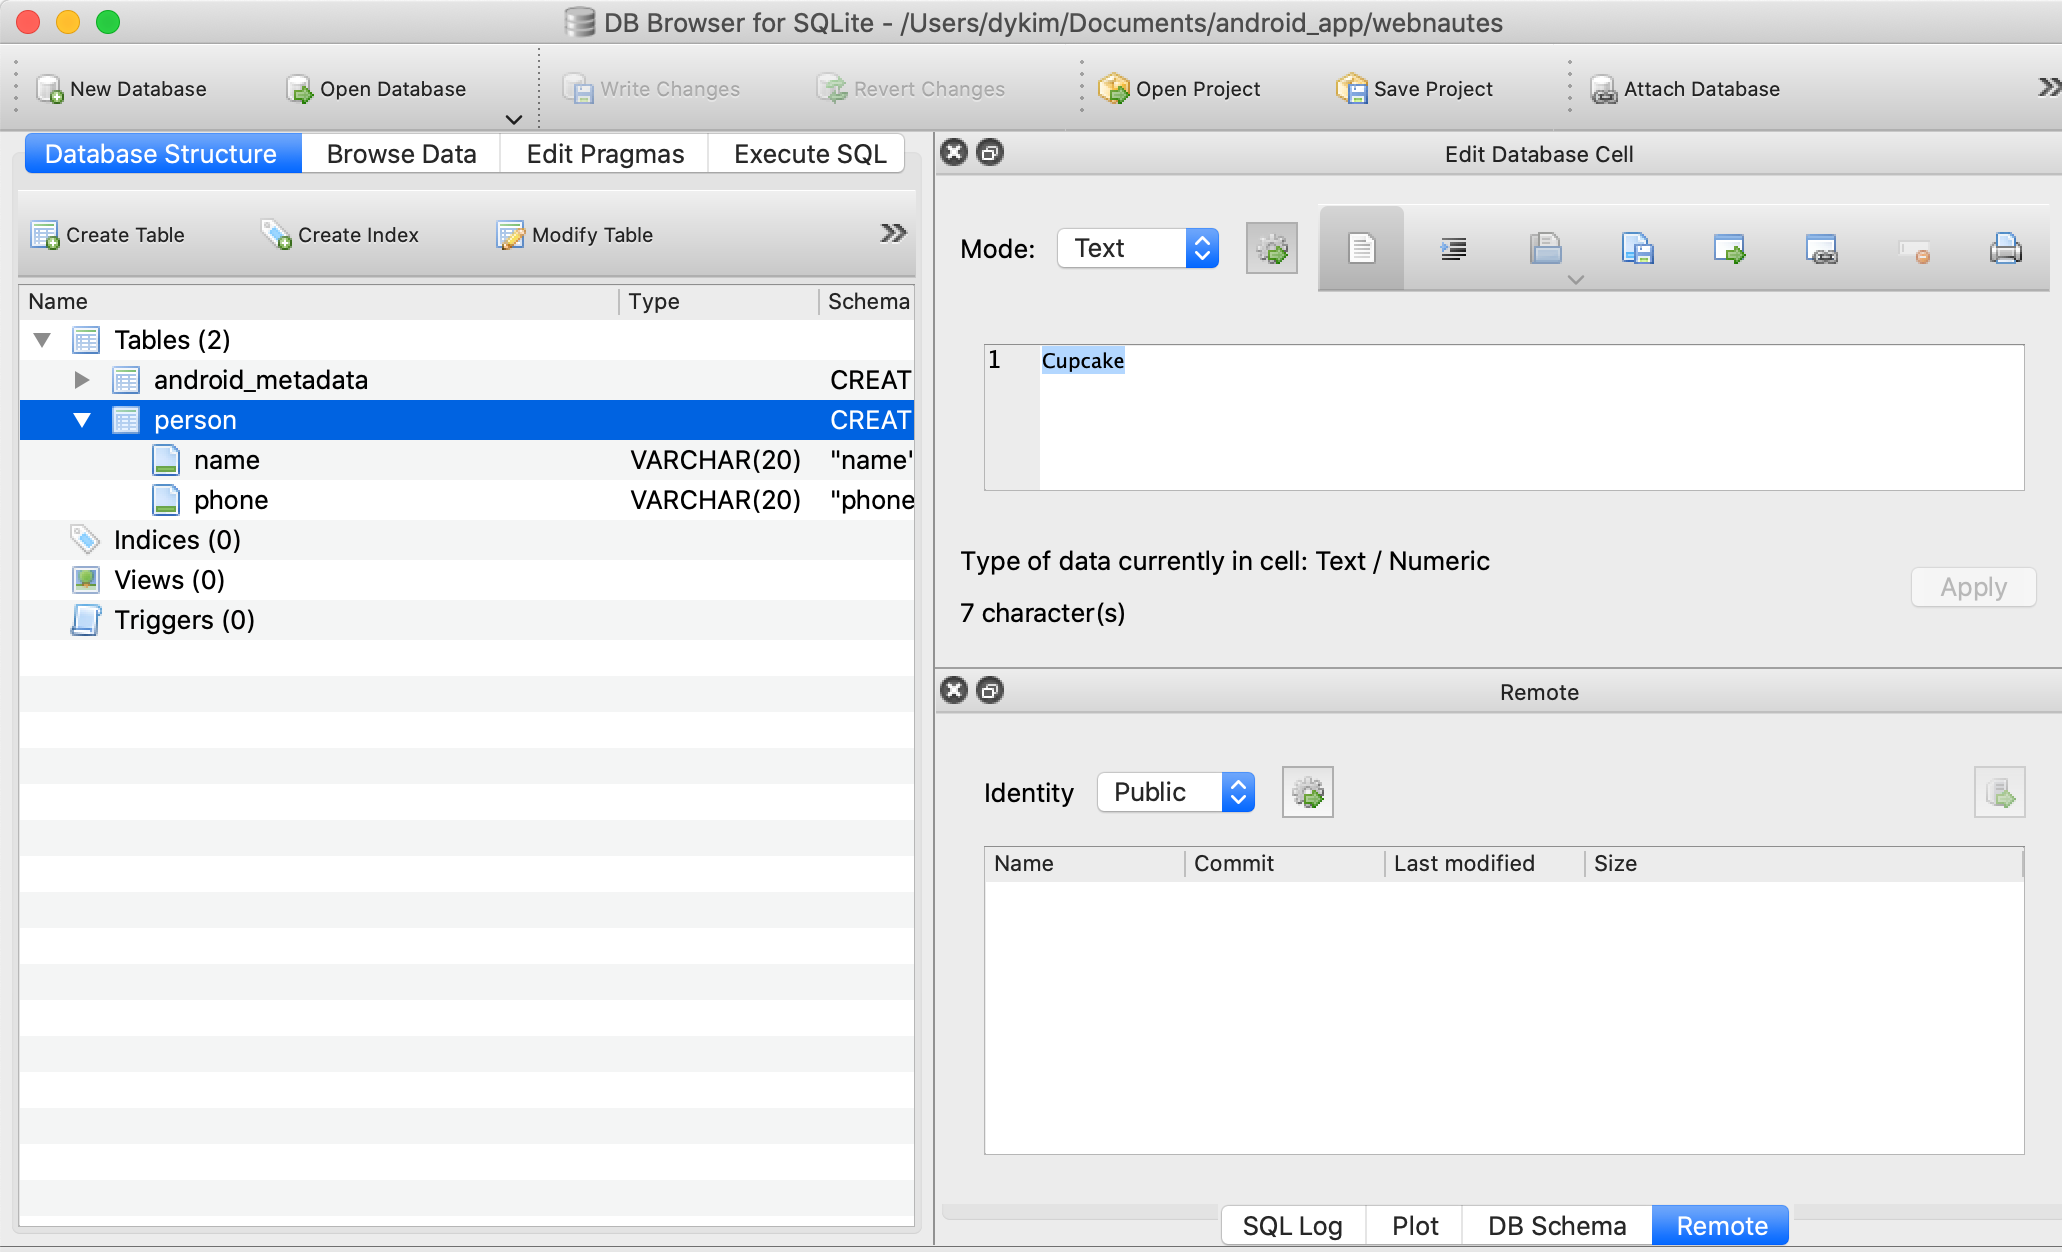This screenshot has width=2062, height=1252.
Task: Click the word wrap indent icon
Action: click(1453, 248)
